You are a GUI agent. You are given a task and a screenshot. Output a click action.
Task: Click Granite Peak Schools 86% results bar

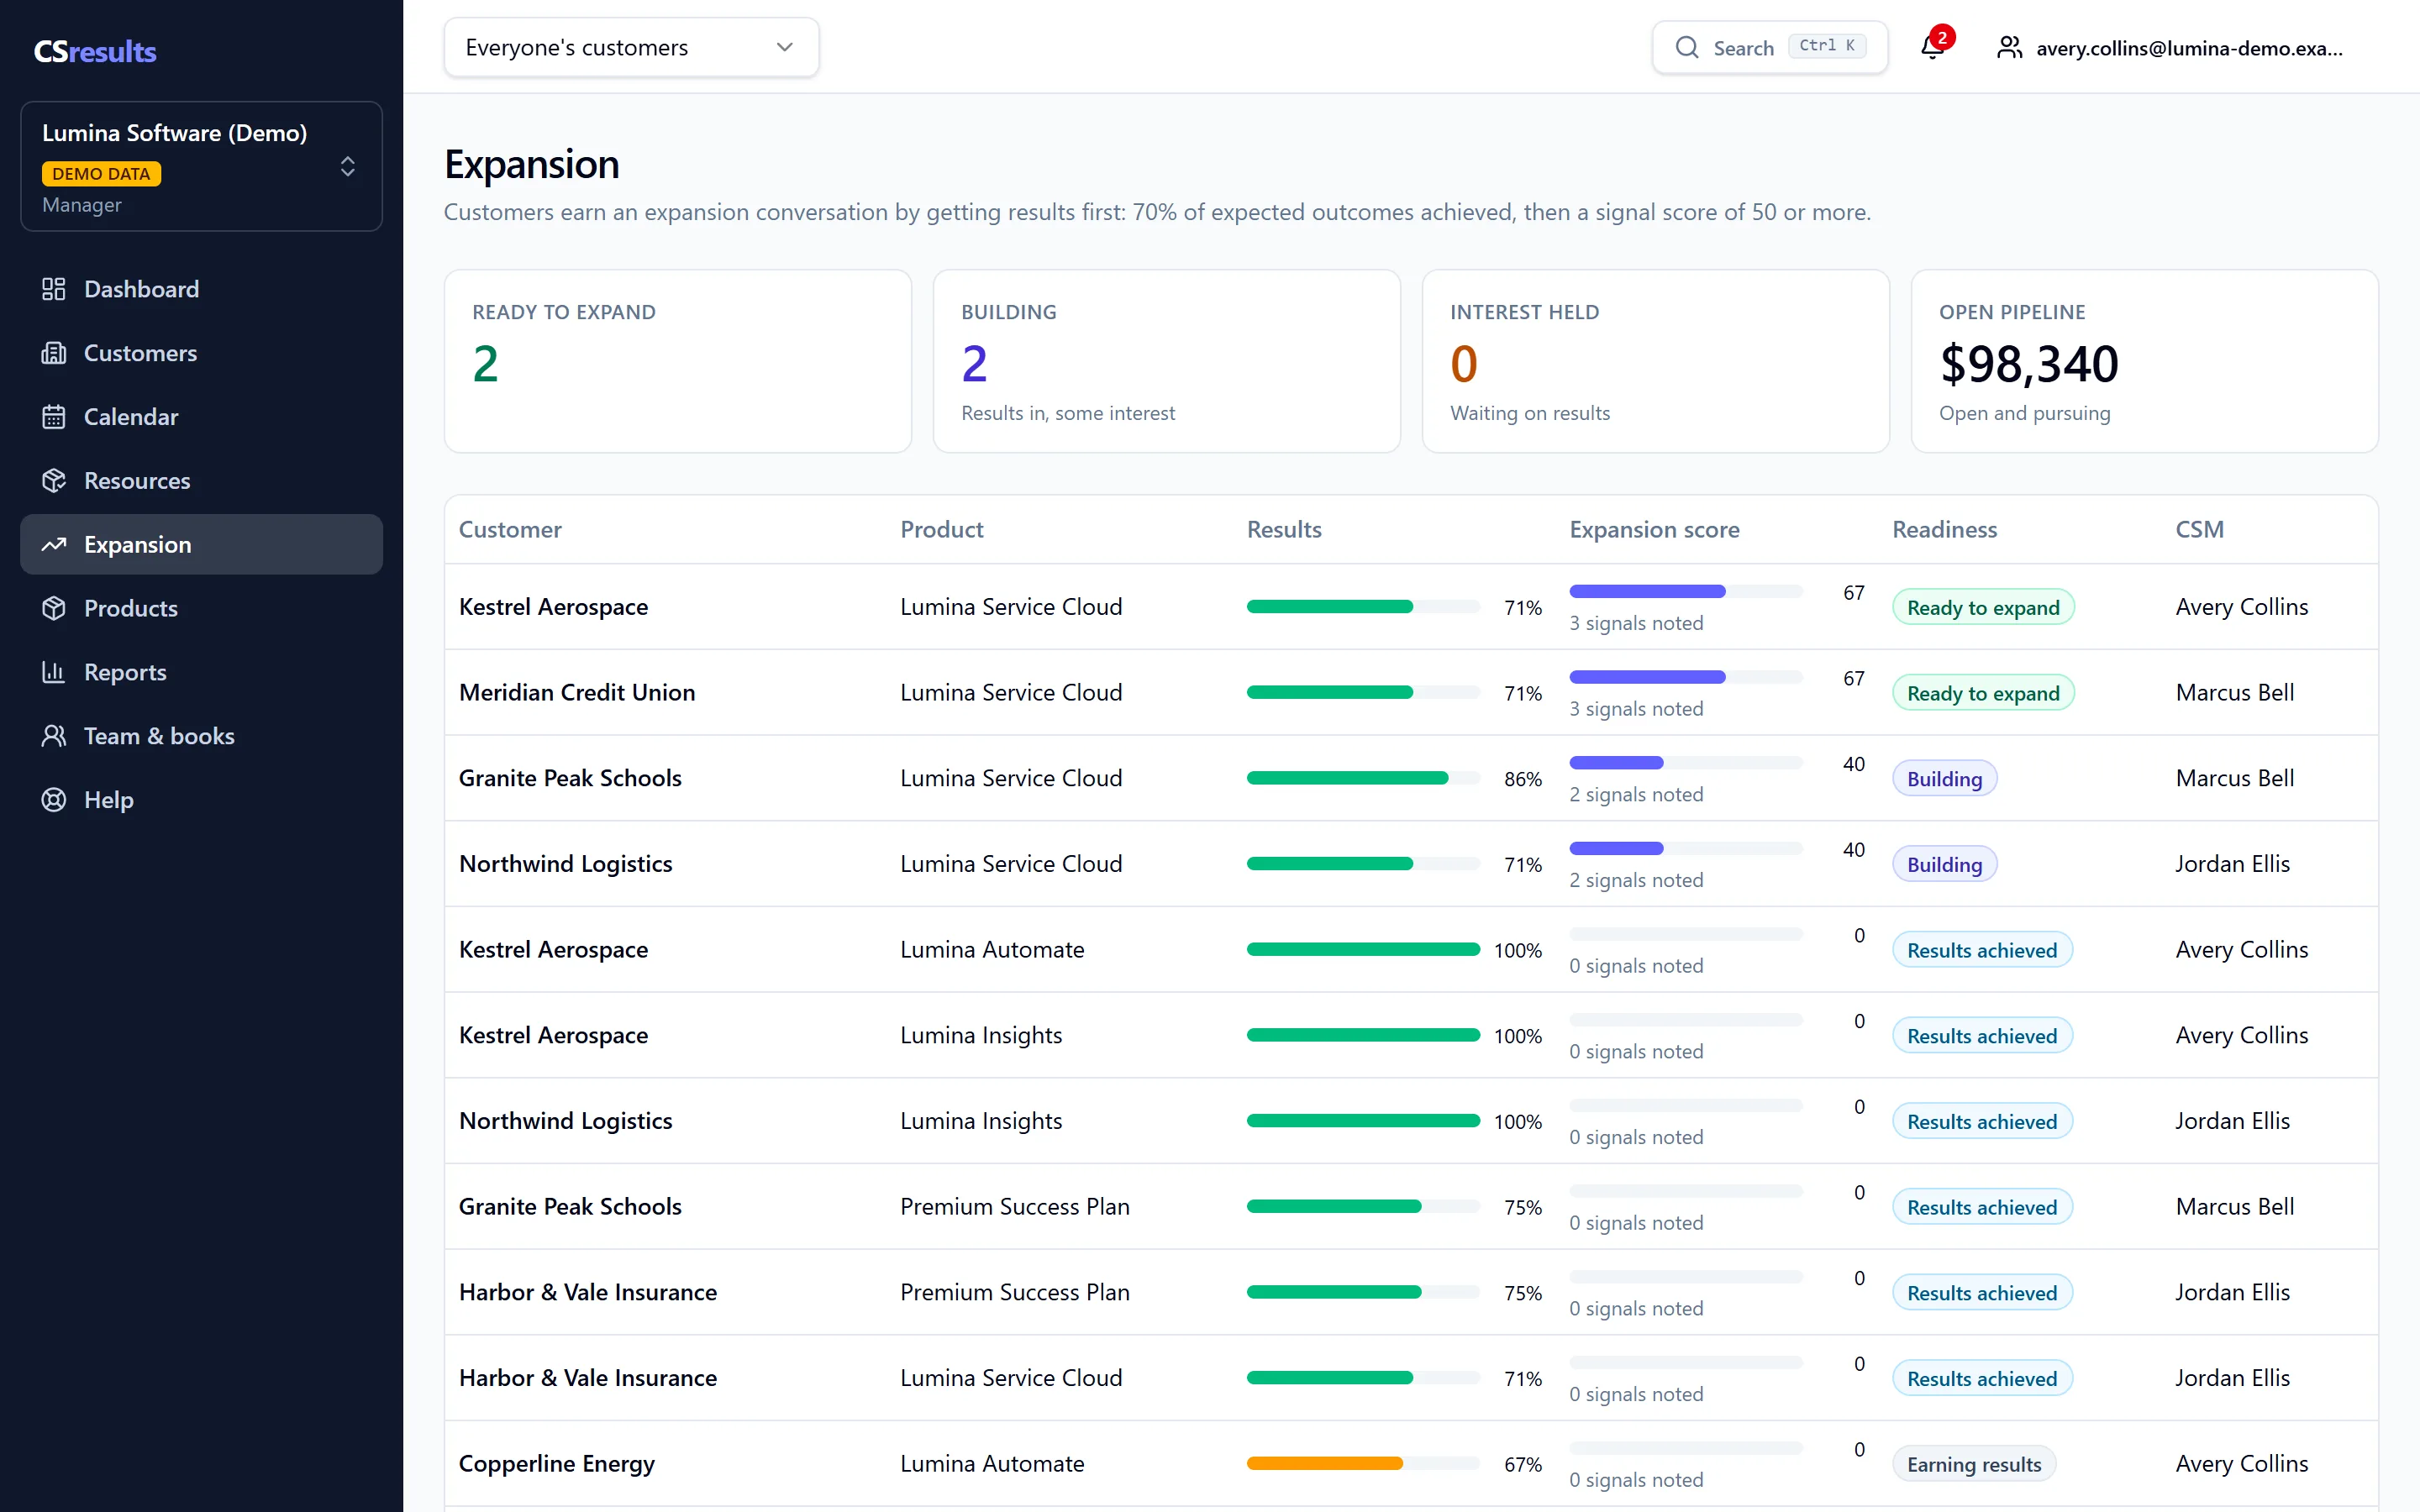click(1363, 778)
